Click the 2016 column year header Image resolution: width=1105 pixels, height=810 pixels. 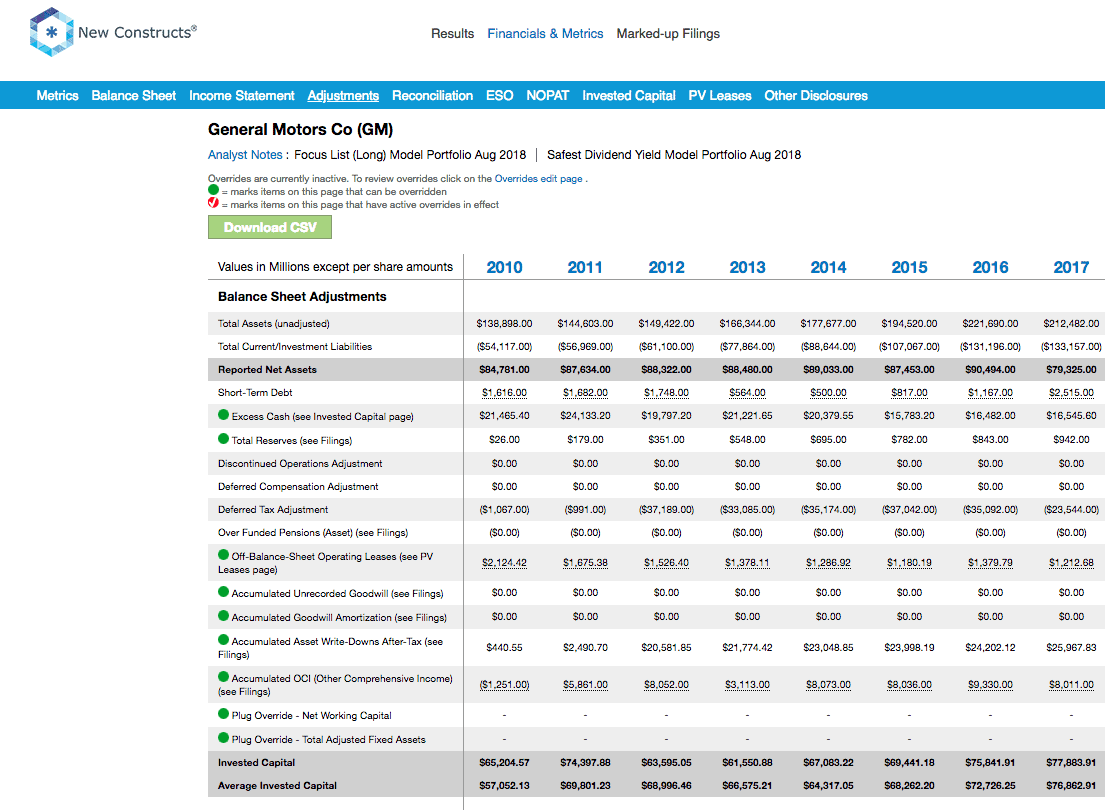click(990, 267)
